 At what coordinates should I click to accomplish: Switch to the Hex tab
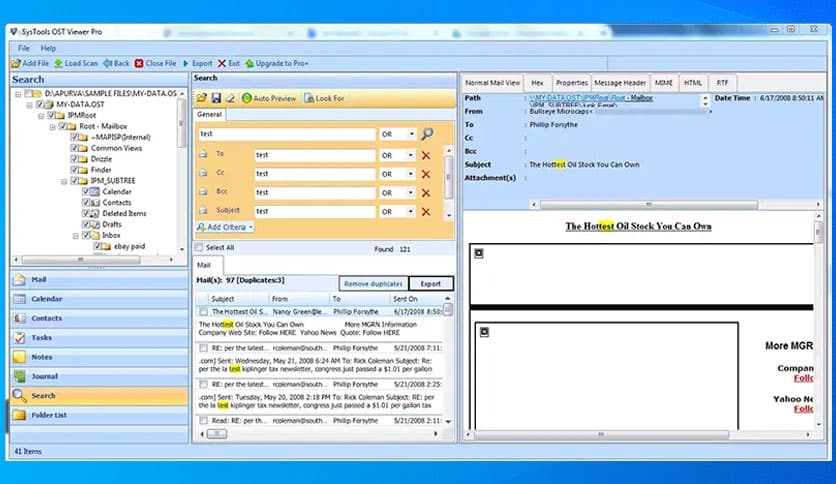tap(537, 83)
